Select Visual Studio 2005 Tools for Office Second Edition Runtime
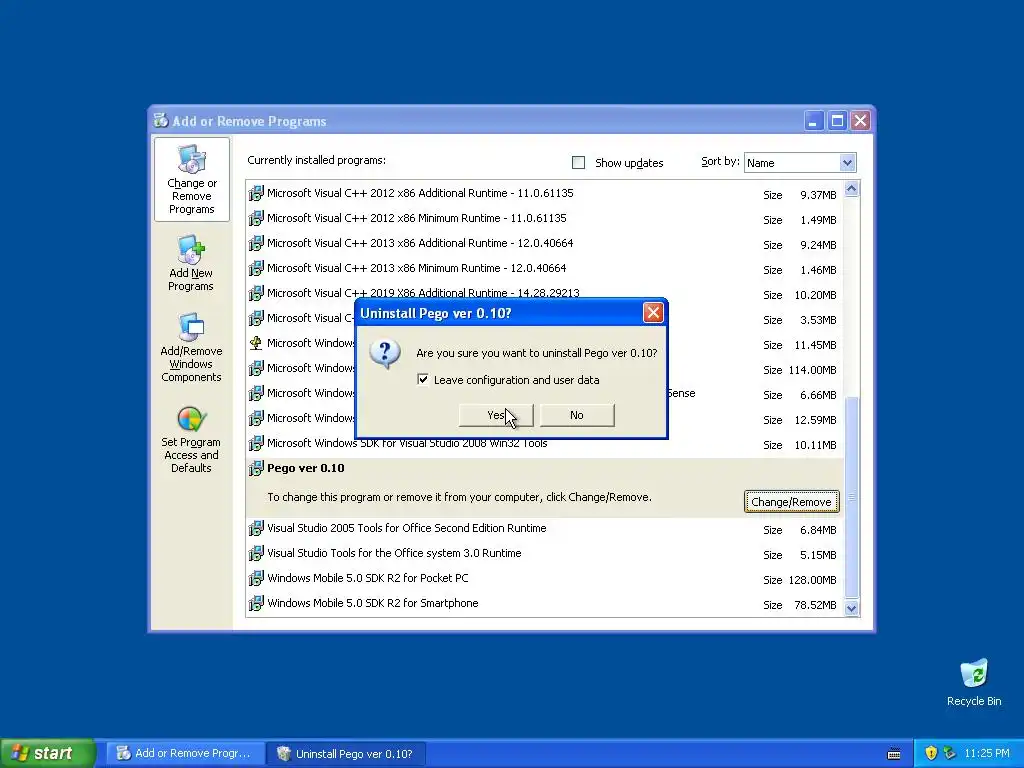The image size is (1024, 768). coord(545,528)
